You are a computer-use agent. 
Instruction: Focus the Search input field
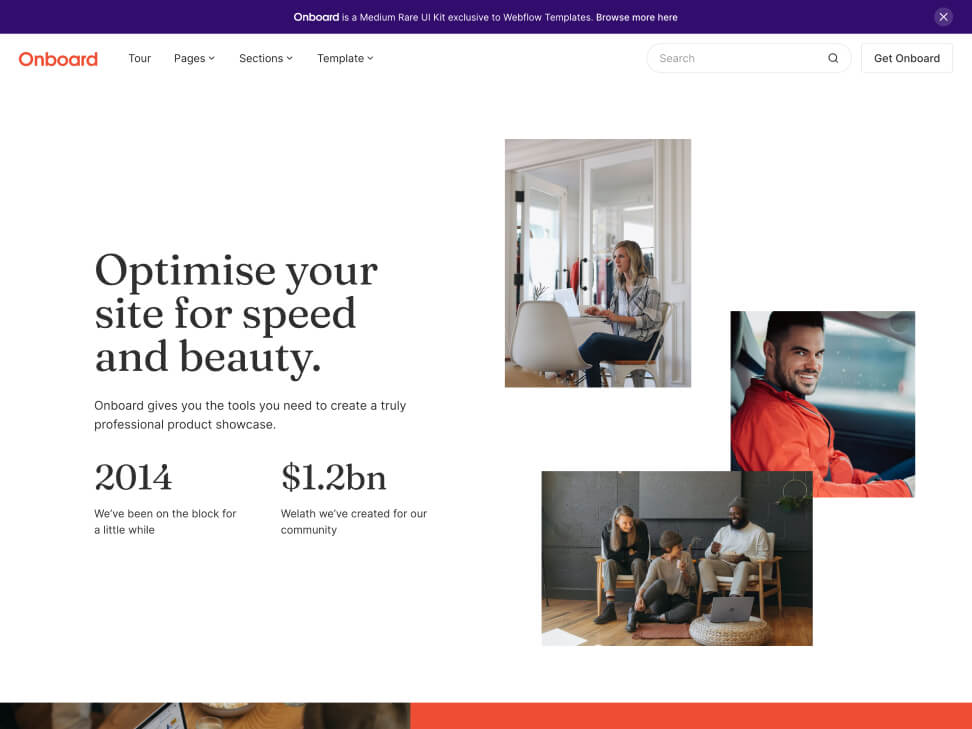point(748,58)
